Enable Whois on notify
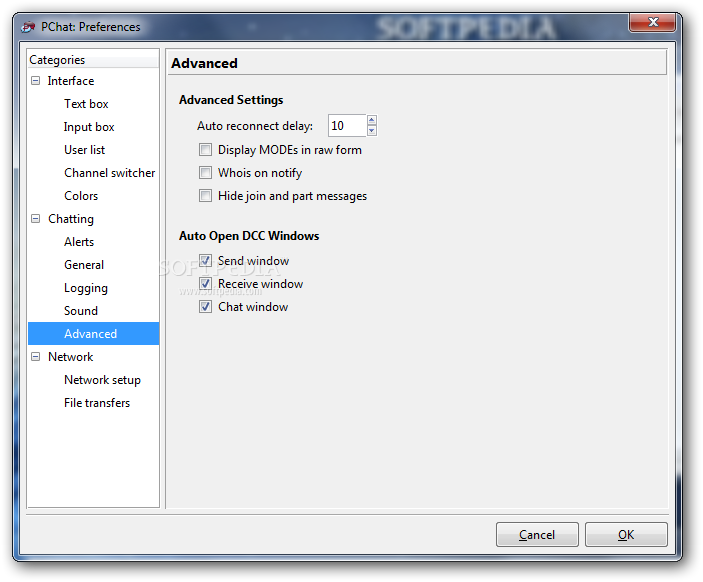 coord(205,173)
